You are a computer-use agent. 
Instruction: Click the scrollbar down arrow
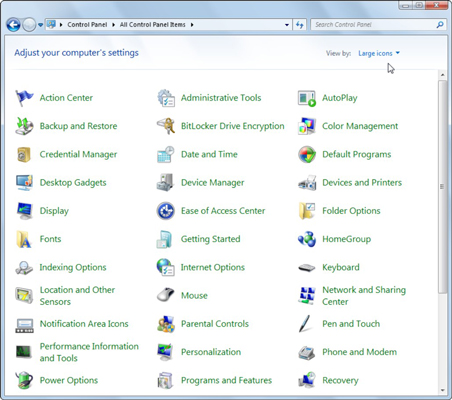click(x=443, y=390)
